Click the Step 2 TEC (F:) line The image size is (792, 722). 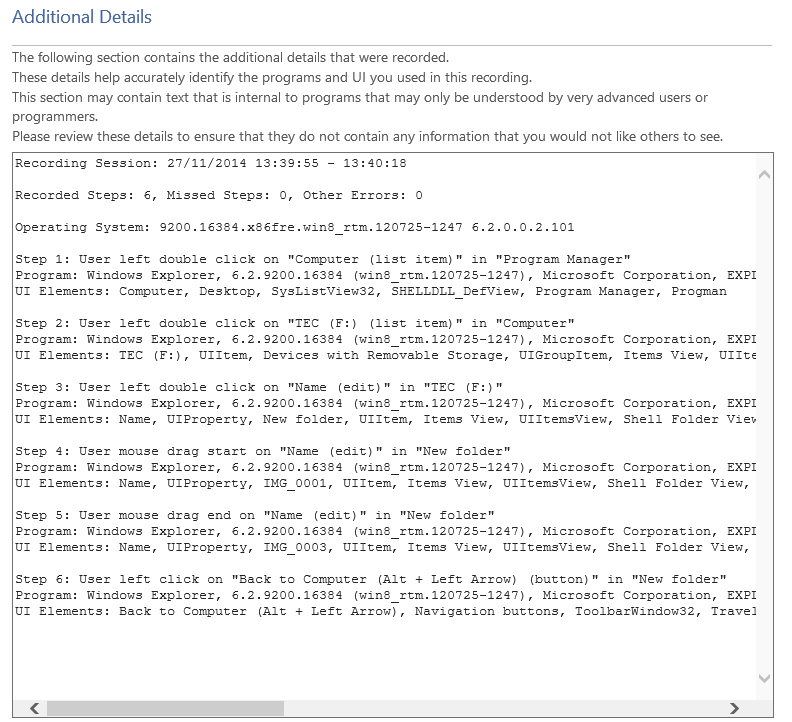pos(295,323)
